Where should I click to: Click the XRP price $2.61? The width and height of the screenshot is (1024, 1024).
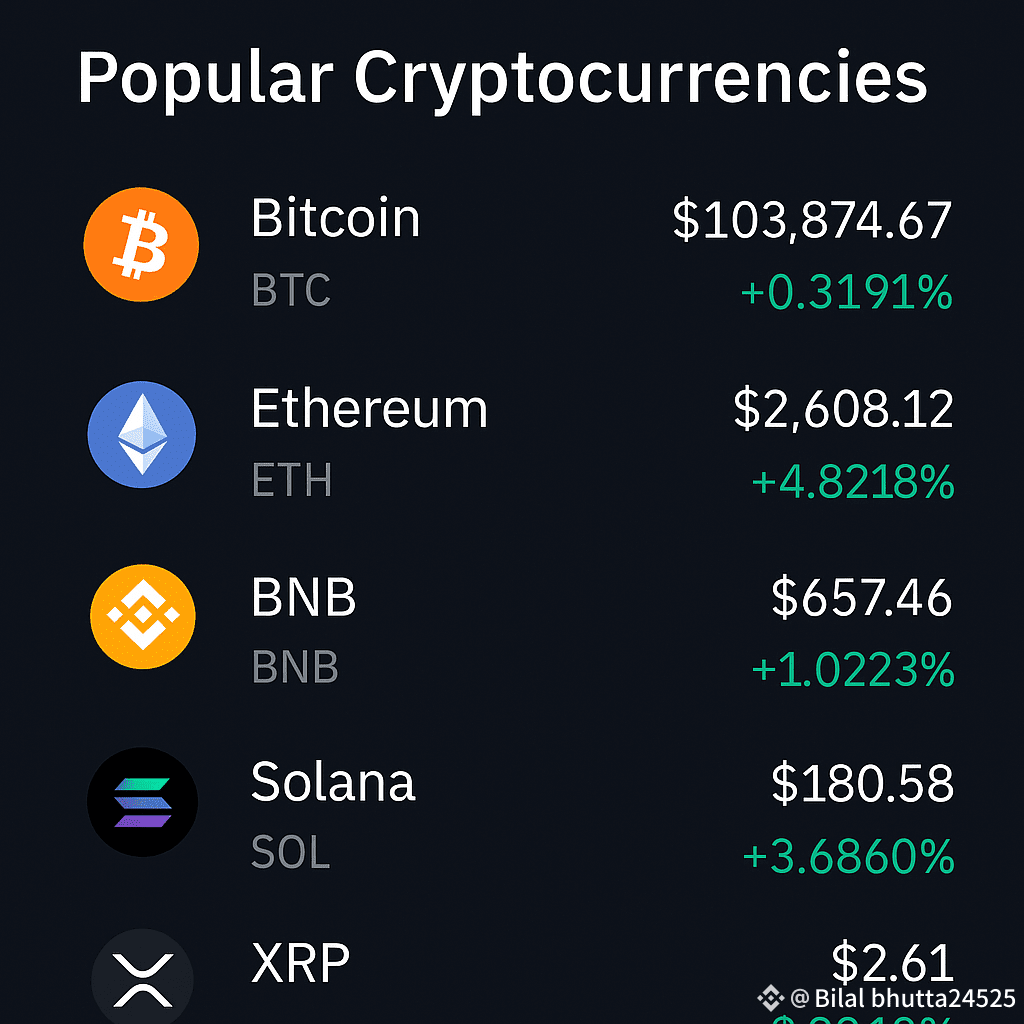coord(892,964)
